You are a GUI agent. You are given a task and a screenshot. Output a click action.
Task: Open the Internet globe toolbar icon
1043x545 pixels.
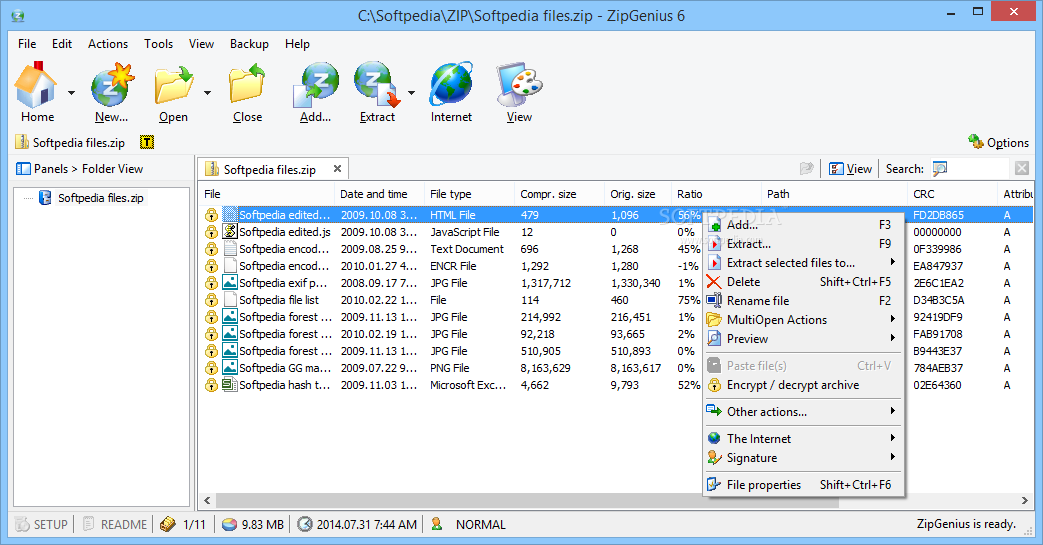[451, 85]
